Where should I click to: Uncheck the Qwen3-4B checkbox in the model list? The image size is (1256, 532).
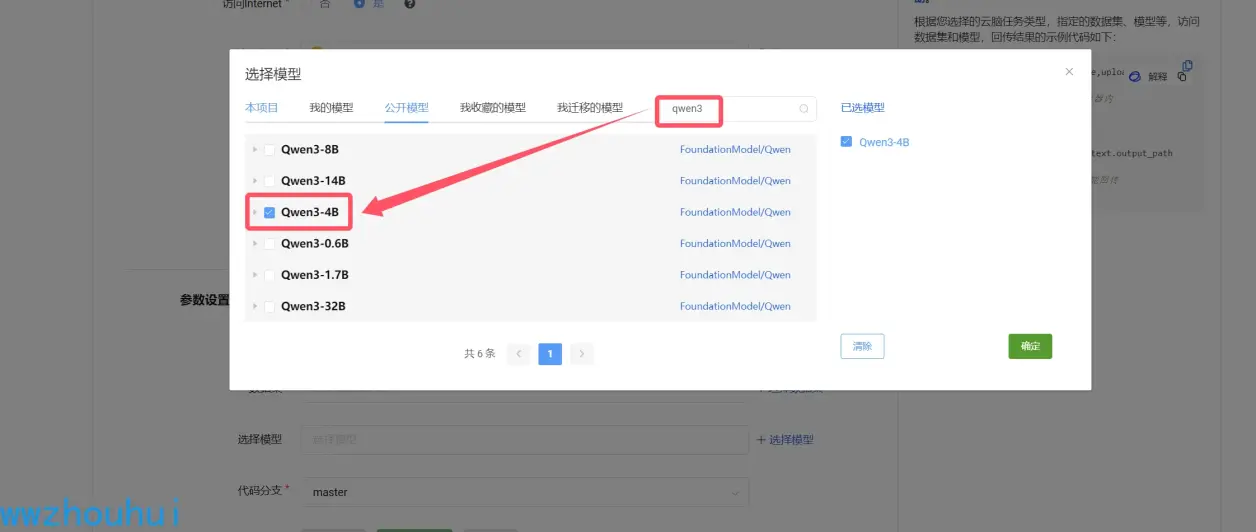pyautogui.click(x=269, y=212)
